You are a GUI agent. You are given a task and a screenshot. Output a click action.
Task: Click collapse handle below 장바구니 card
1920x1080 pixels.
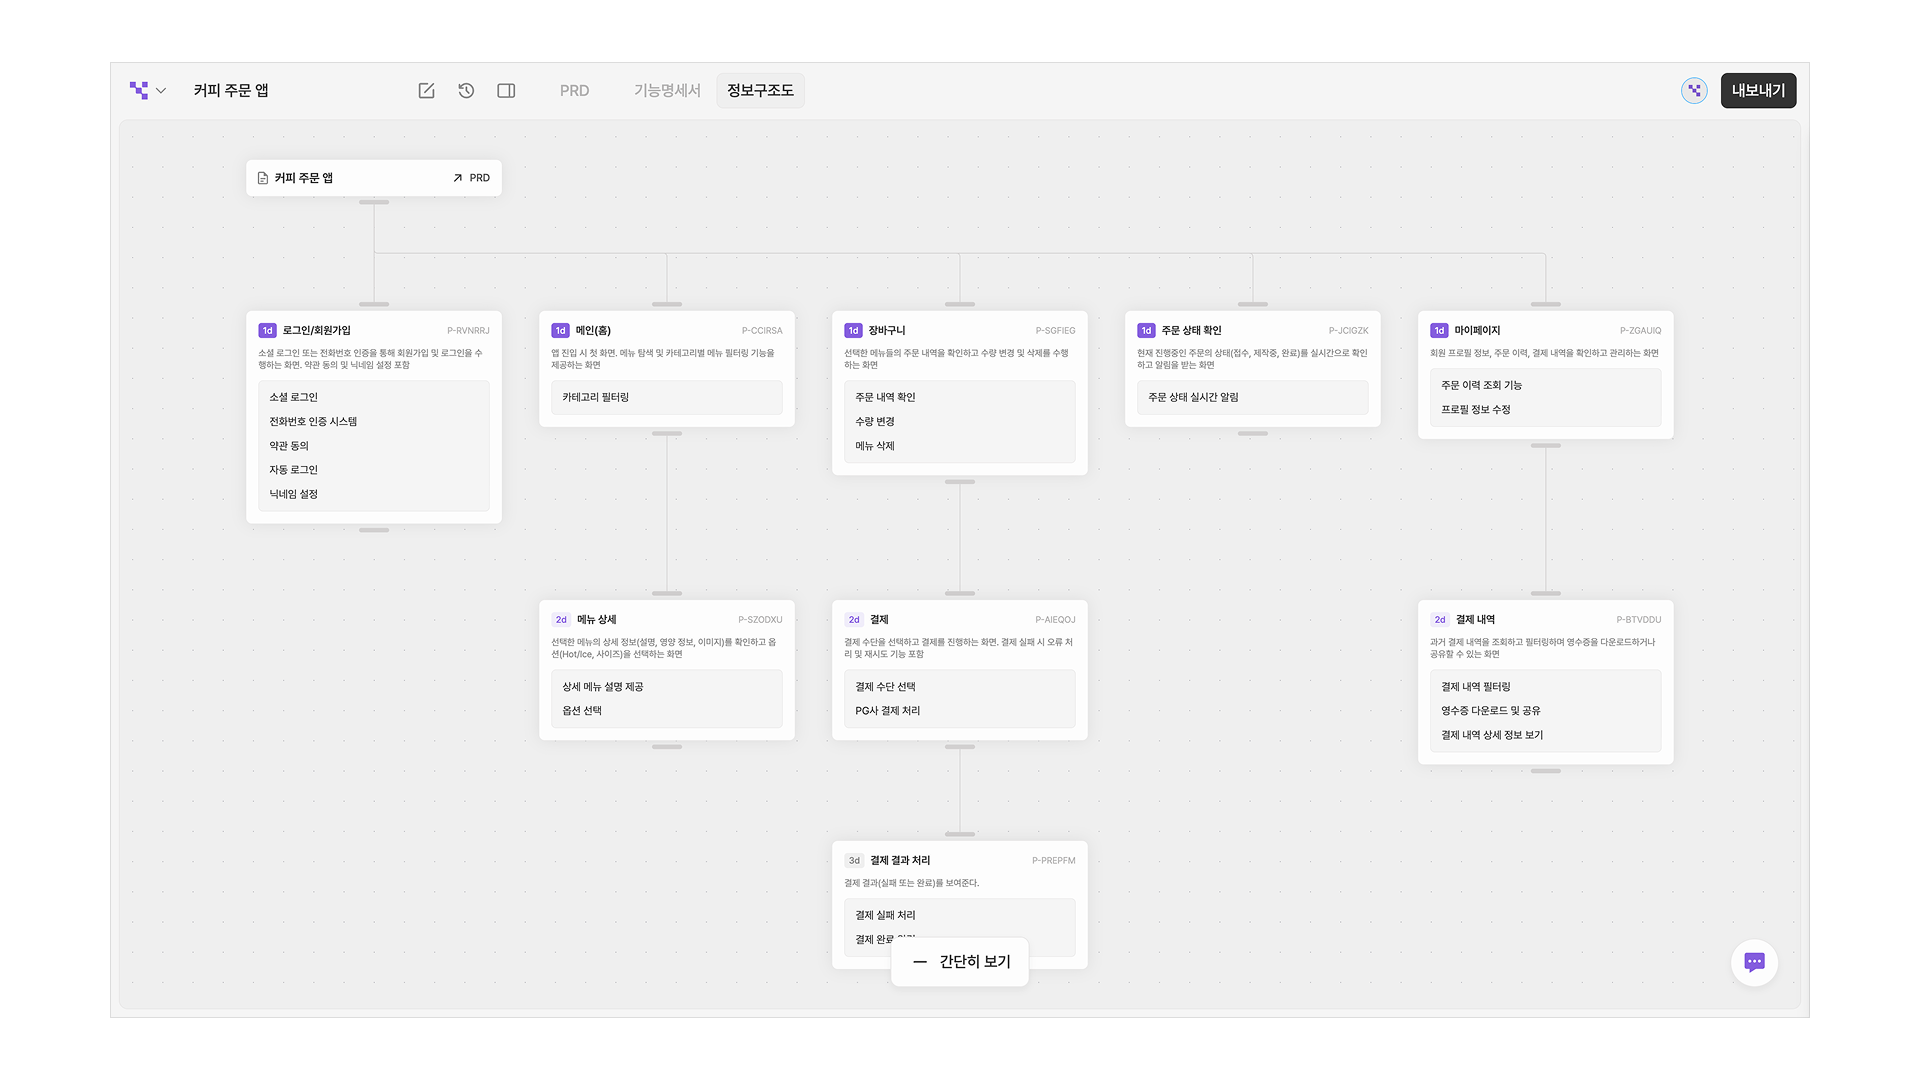click(959, 482)
